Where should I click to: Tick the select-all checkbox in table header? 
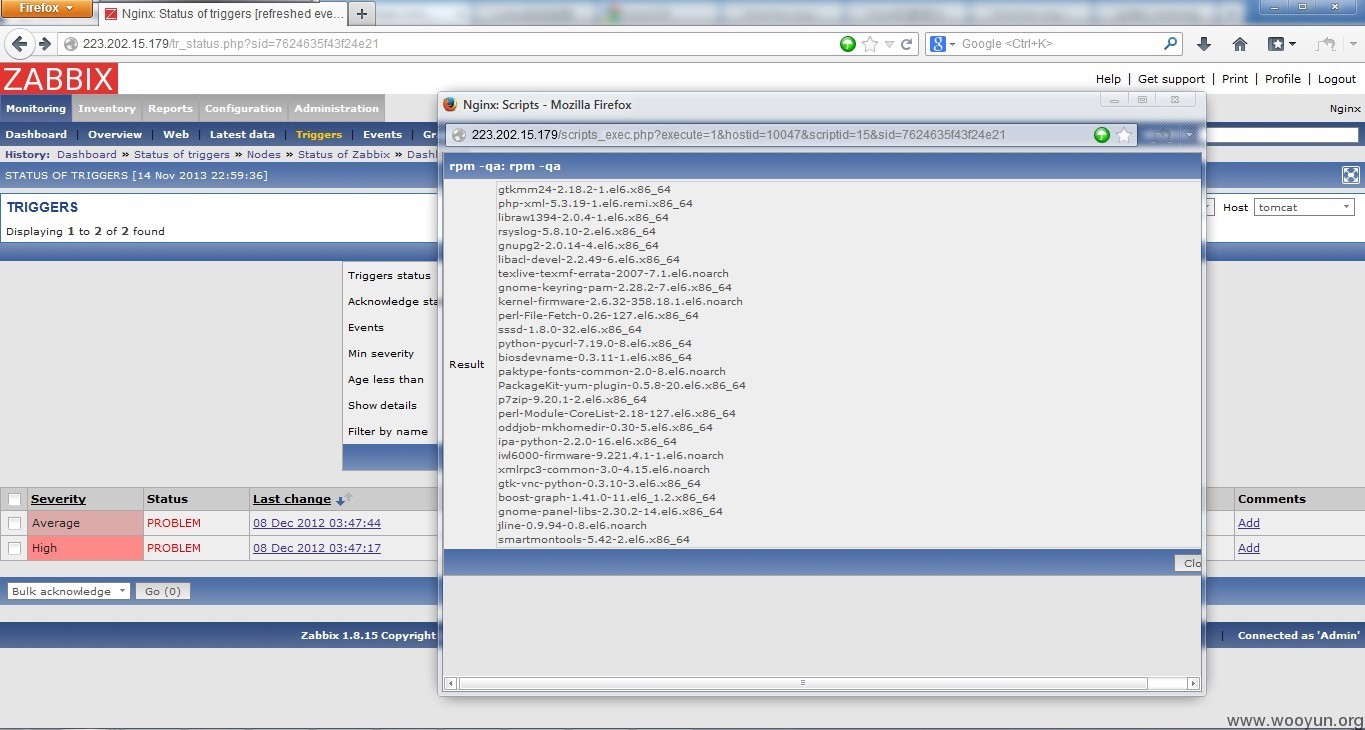click(x=14, y=499)
